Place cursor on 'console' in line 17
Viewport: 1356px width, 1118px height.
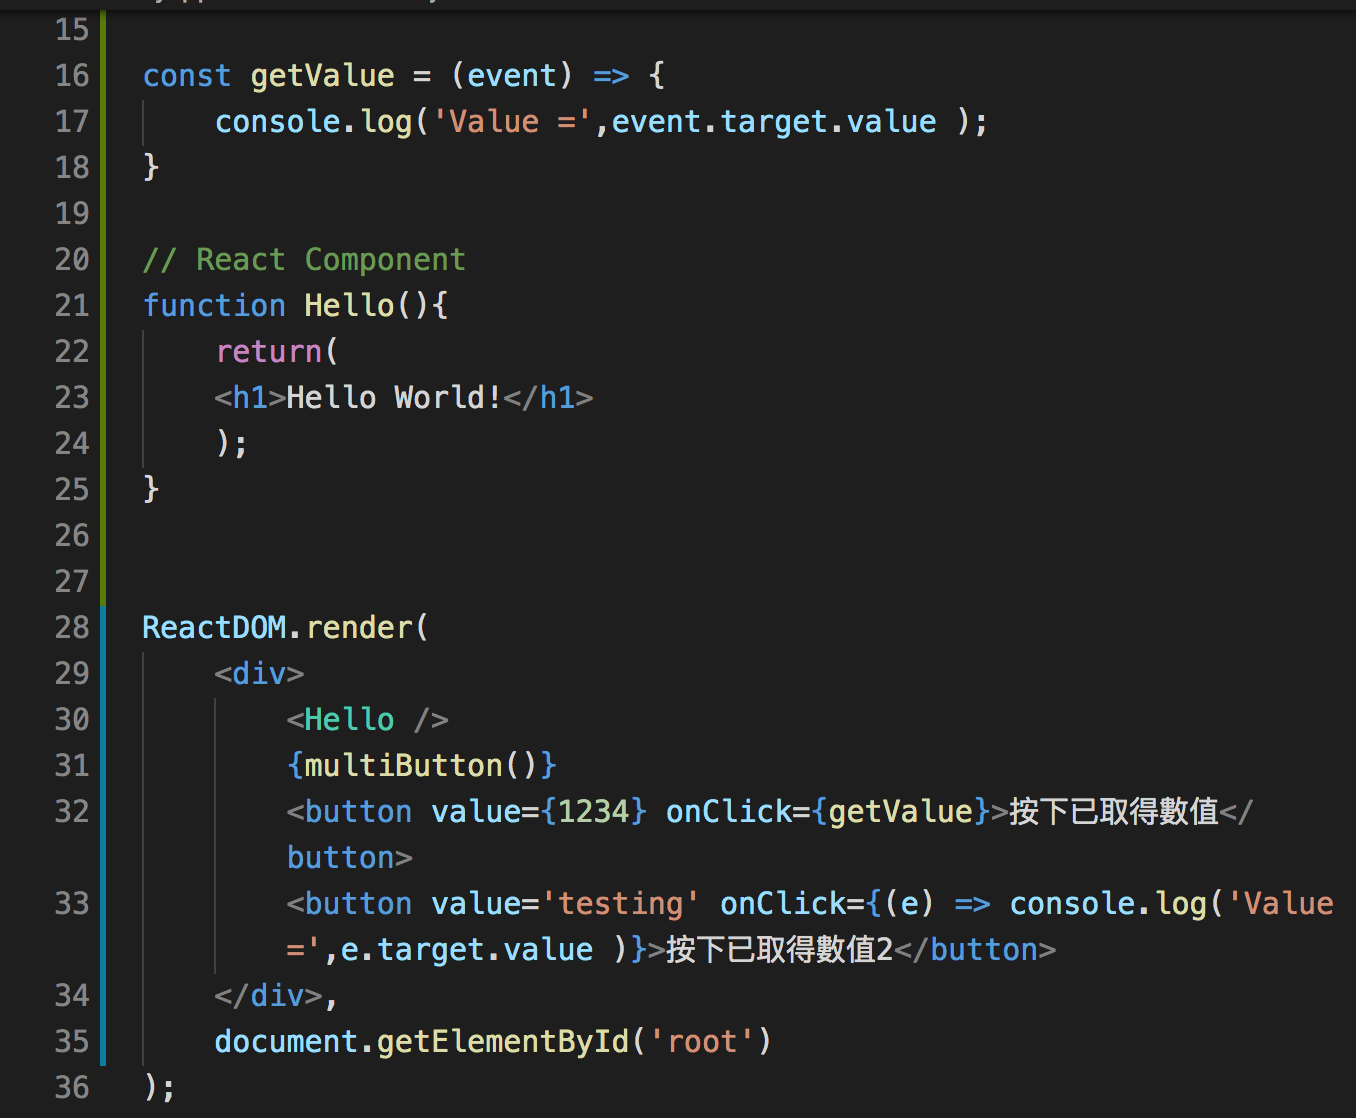(x=278, y=122)
